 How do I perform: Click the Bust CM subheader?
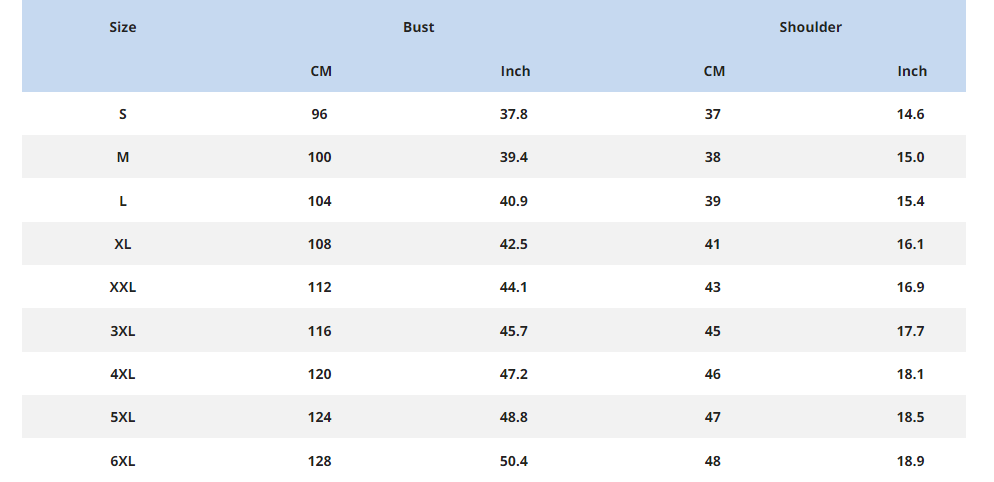click(x=321, y=71)
